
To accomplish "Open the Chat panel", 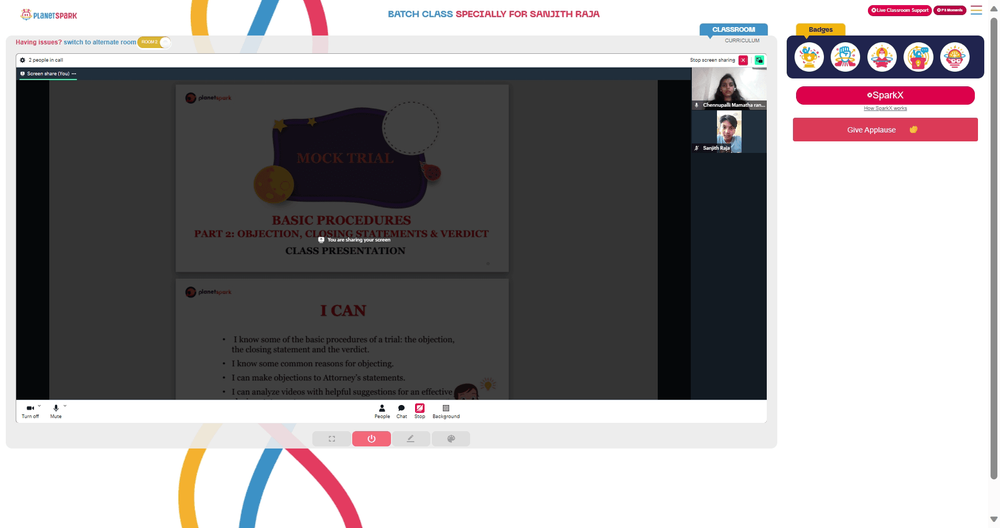I will pyautogui.click(x=401, y=411).
